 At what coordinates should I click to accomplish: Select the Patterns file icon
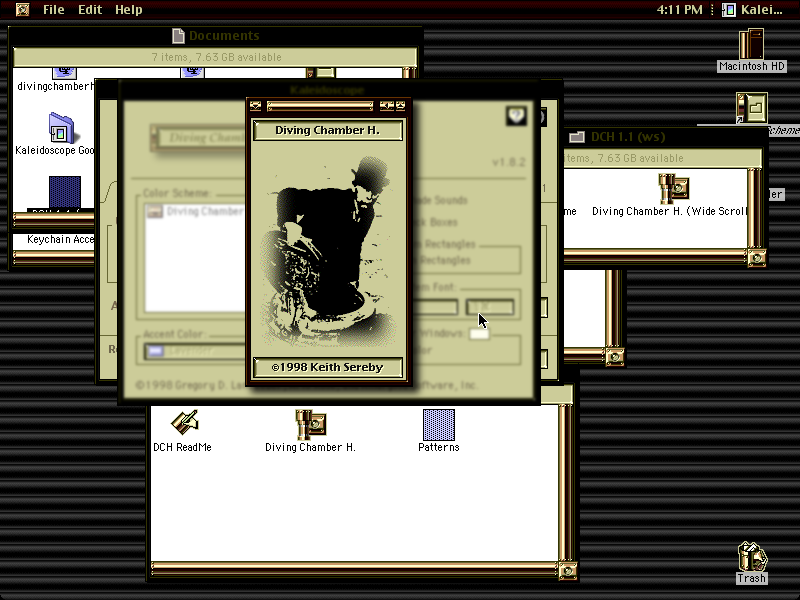[439, 424]
